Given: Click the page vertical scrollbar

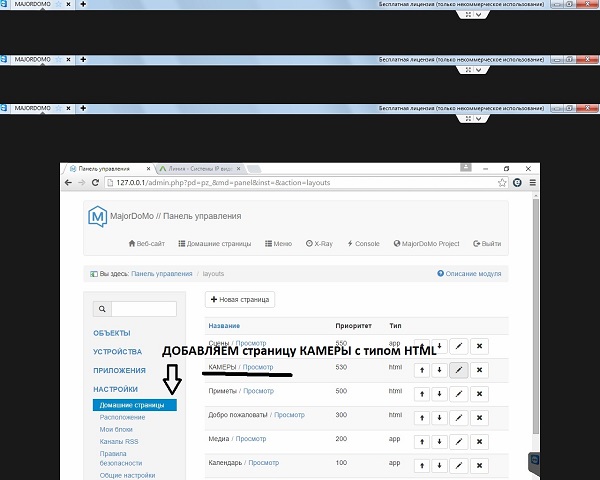Looking at the screenshot, I should coord(536,316).
